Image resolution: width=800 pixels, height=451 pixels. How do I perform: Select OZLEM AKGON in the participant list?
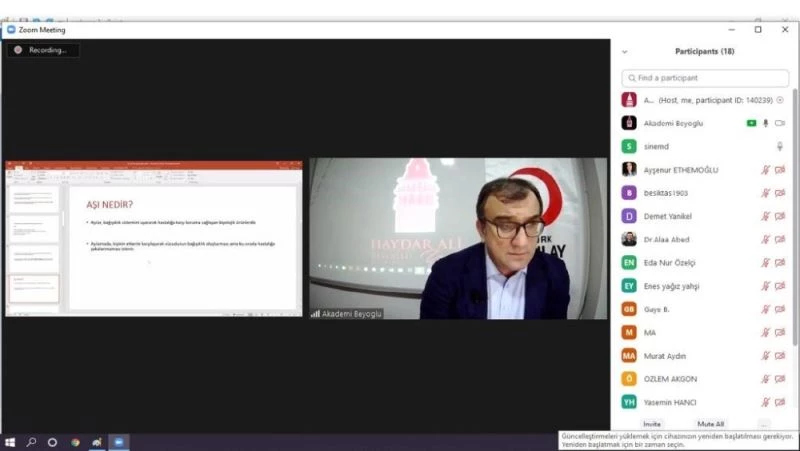pos(670,379)
